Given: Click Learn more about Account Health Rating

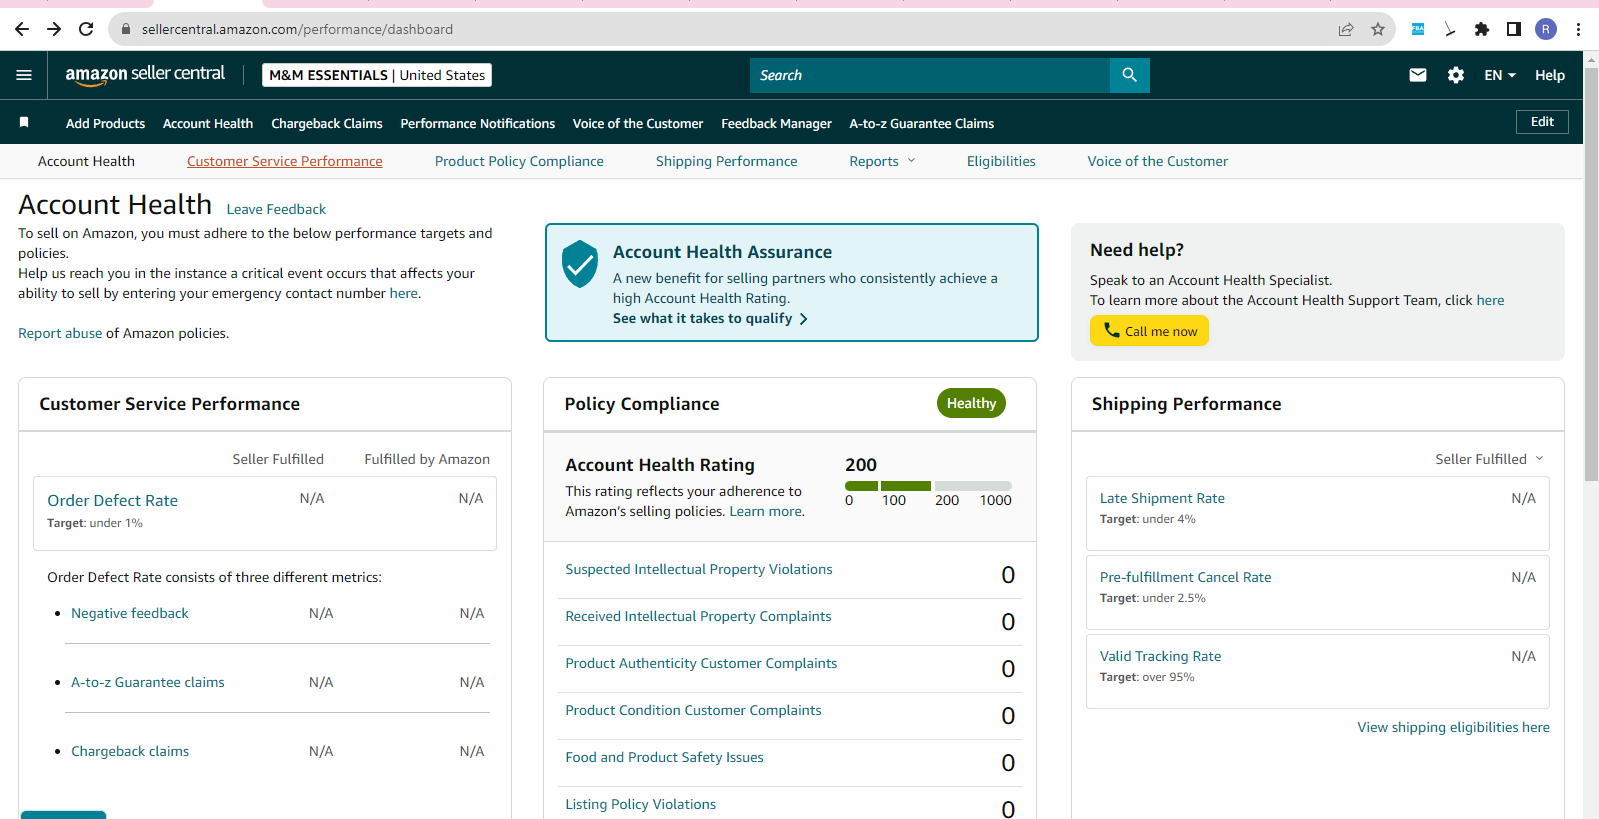Looking at the screenshot, I should 765,511.
